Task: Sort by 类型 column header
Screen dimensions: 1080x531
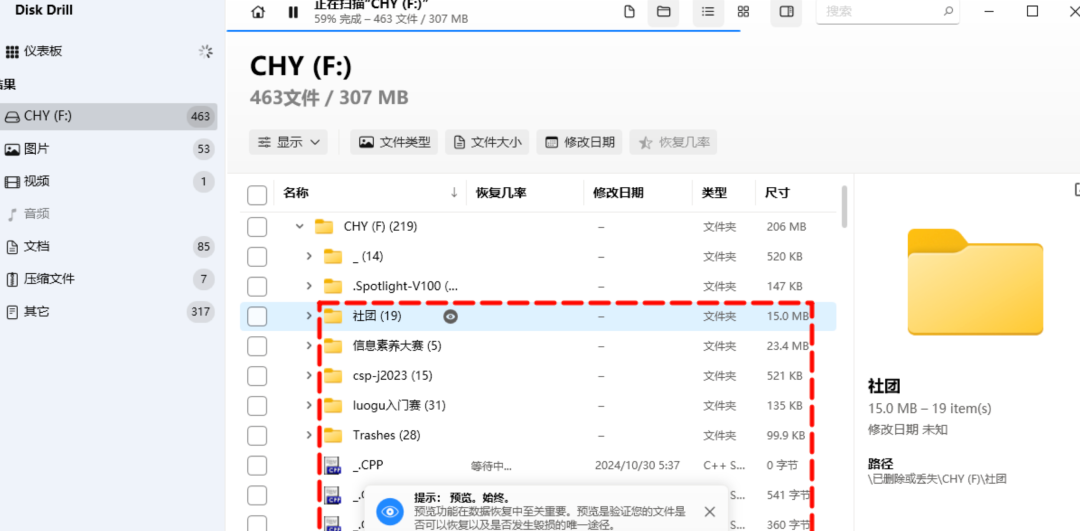Action: coord(714,194)
